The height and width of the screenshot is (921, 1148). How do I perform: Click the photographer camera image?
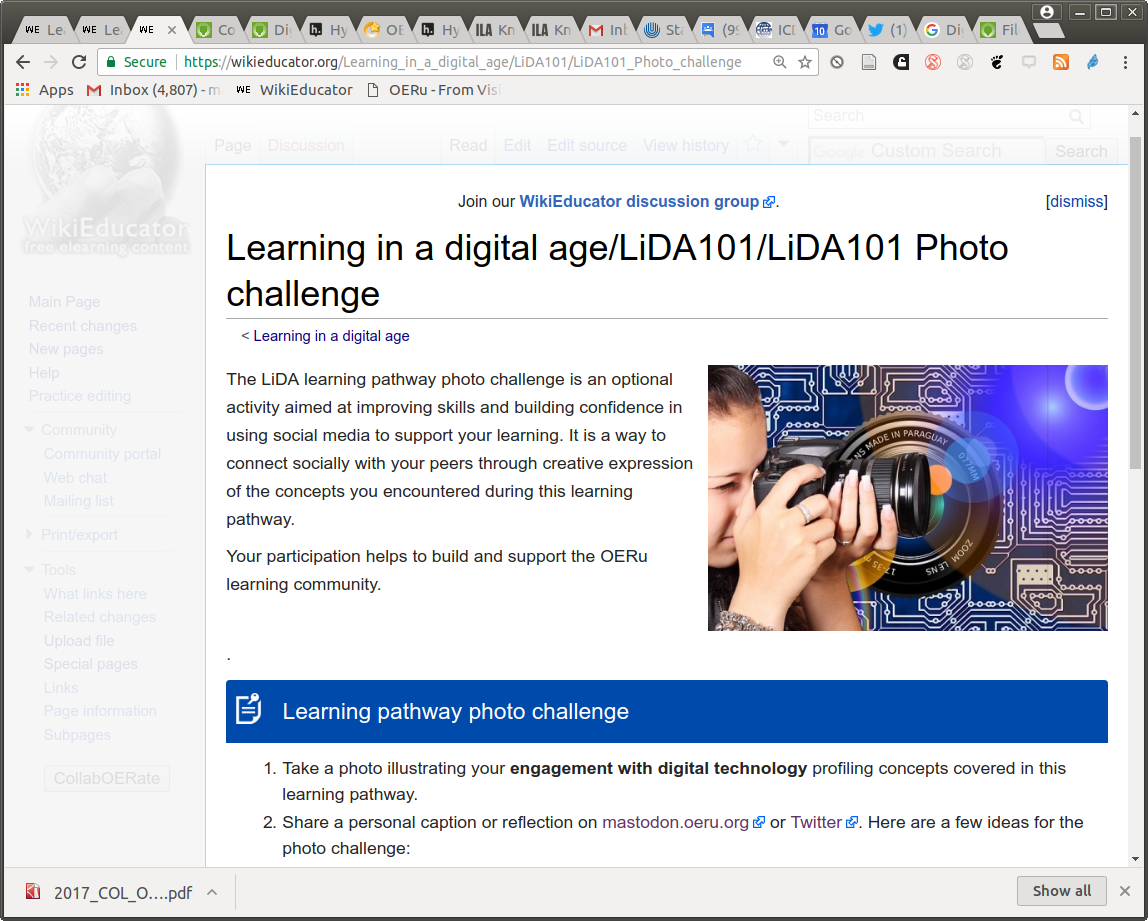(x=907, y=497)
